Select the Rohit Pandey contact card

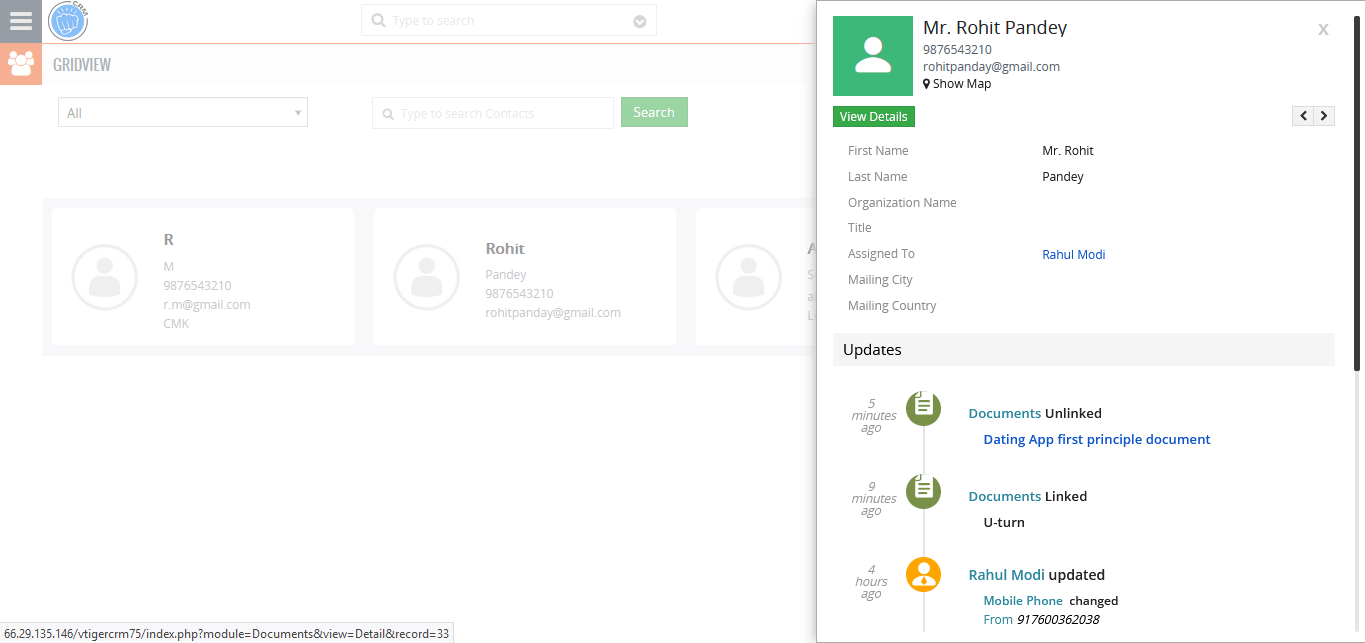click(x=524, y=277)
